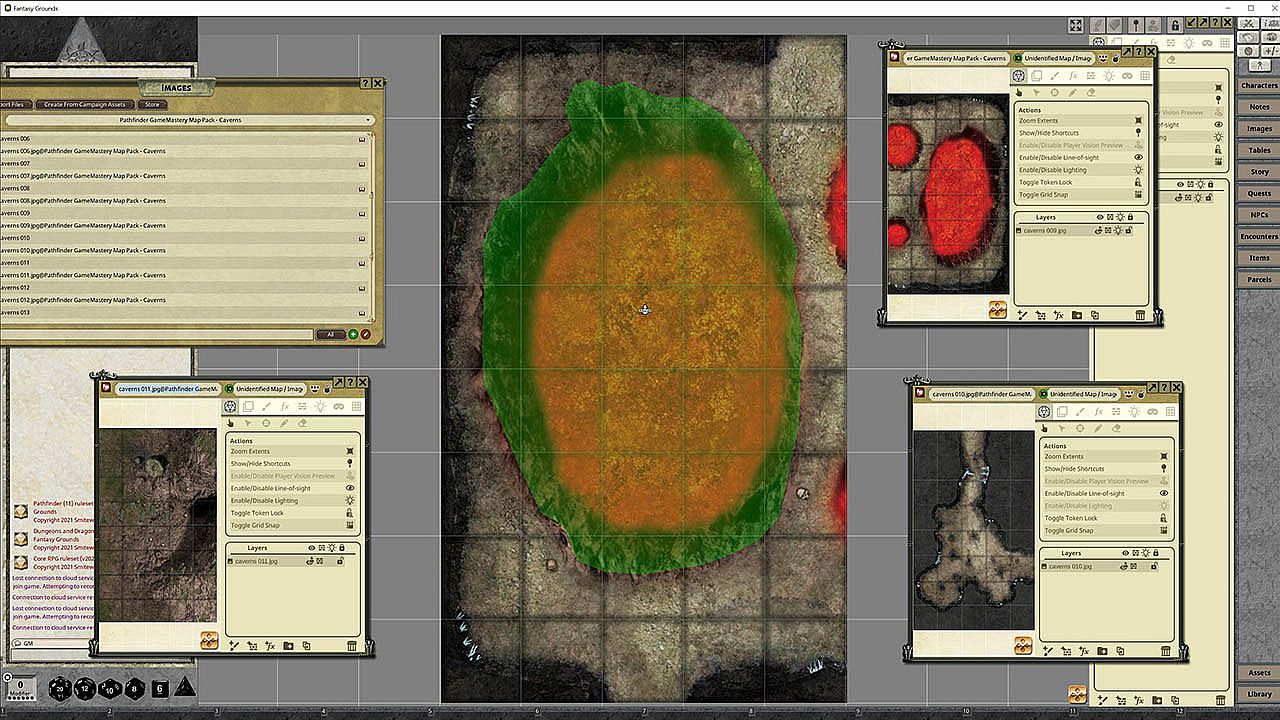
Task: Open the Story sidebar panel
Action: tap(1258, 172)
